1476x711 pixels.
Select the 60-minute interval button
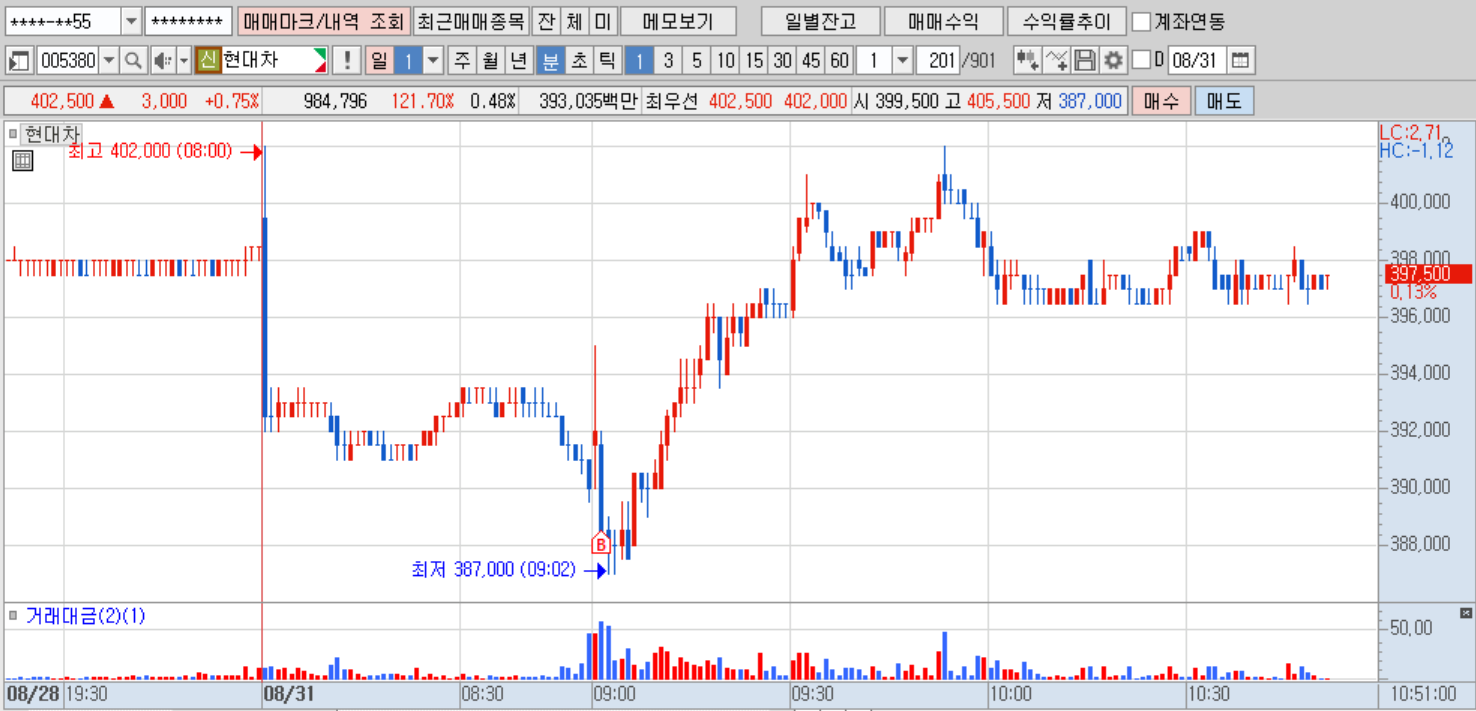tap(839, 61)
